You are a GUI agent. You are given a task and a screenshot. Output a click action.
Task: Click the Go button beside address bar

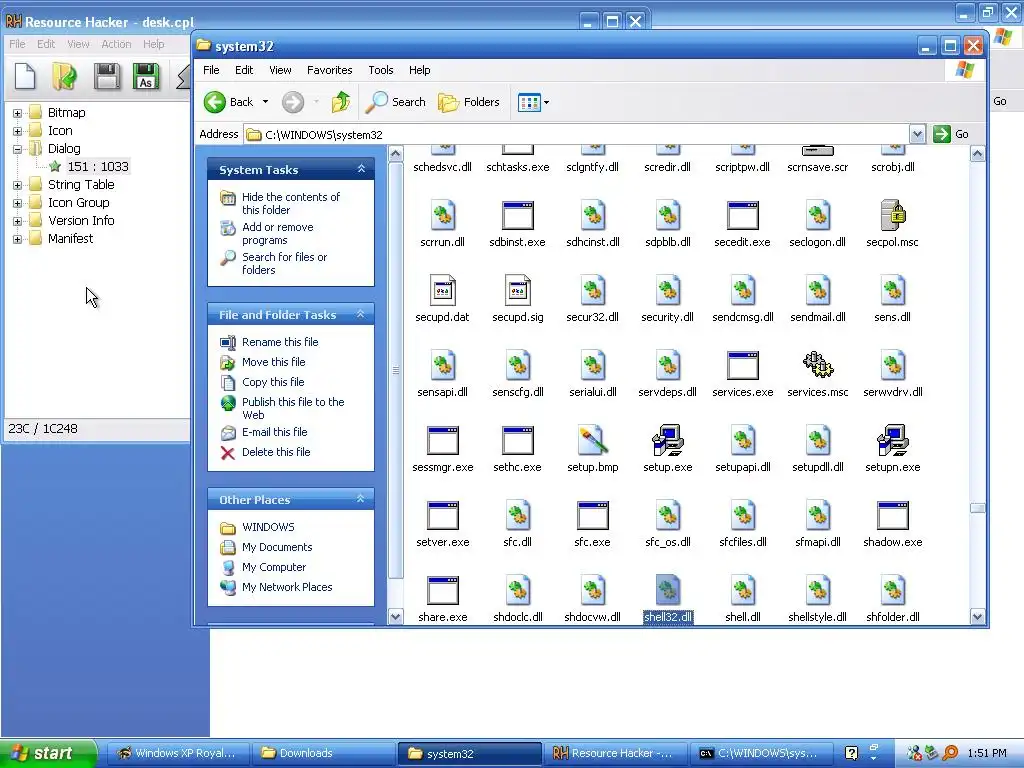click(x=952, y=134)
